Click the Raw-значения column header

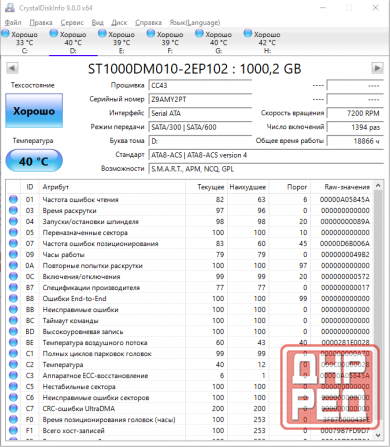coord(342,187)
